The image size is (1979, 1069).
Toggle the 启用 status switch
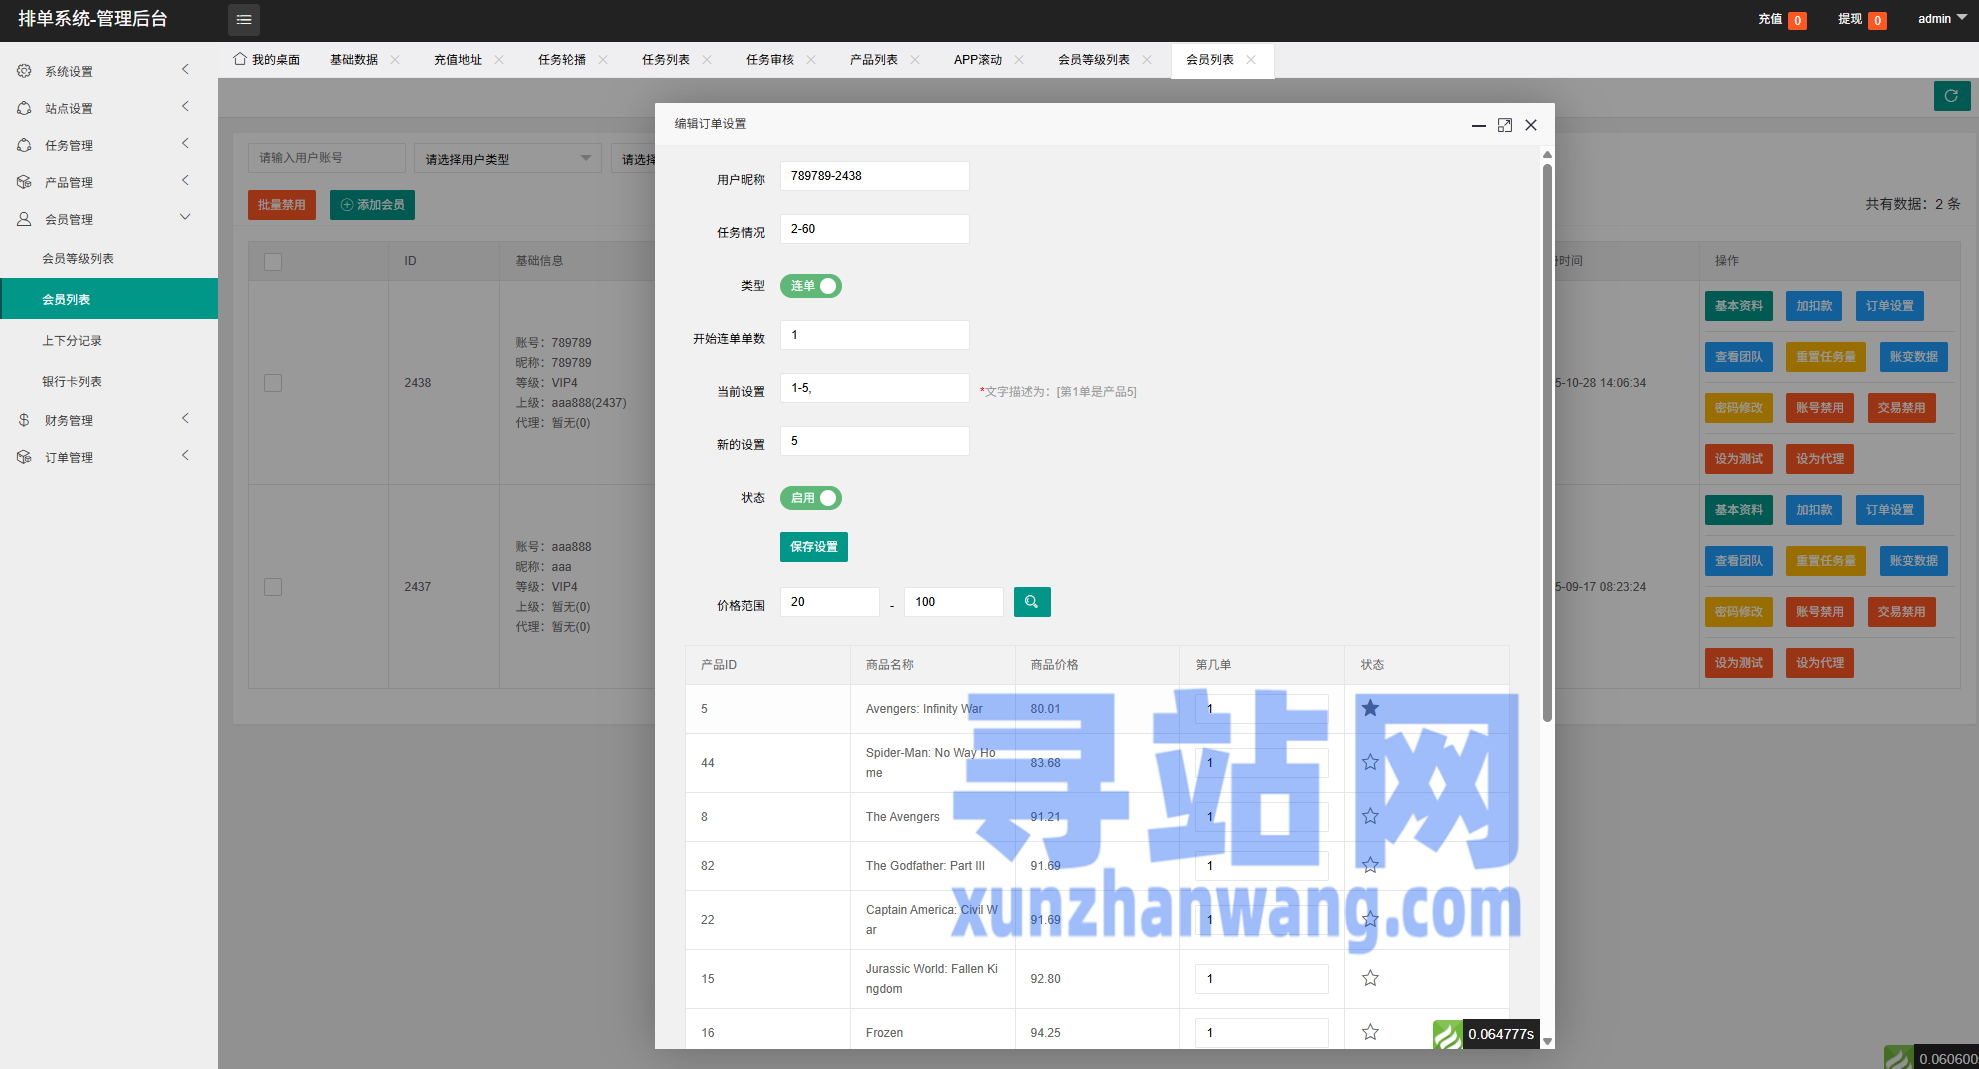tap(810, 498)
